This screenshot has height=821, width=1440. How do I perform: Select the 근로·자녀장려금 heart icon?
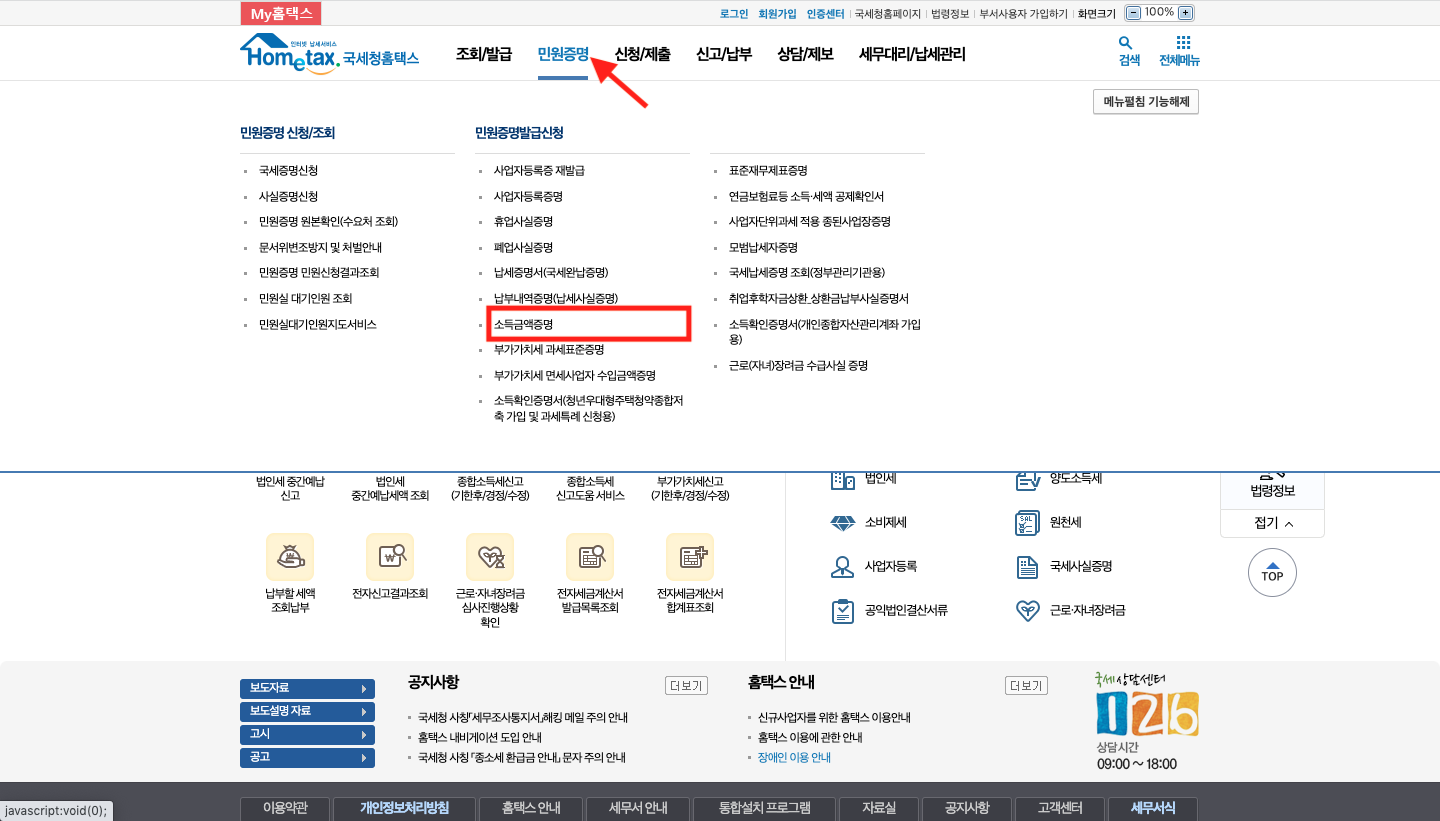pos(1027,610)
